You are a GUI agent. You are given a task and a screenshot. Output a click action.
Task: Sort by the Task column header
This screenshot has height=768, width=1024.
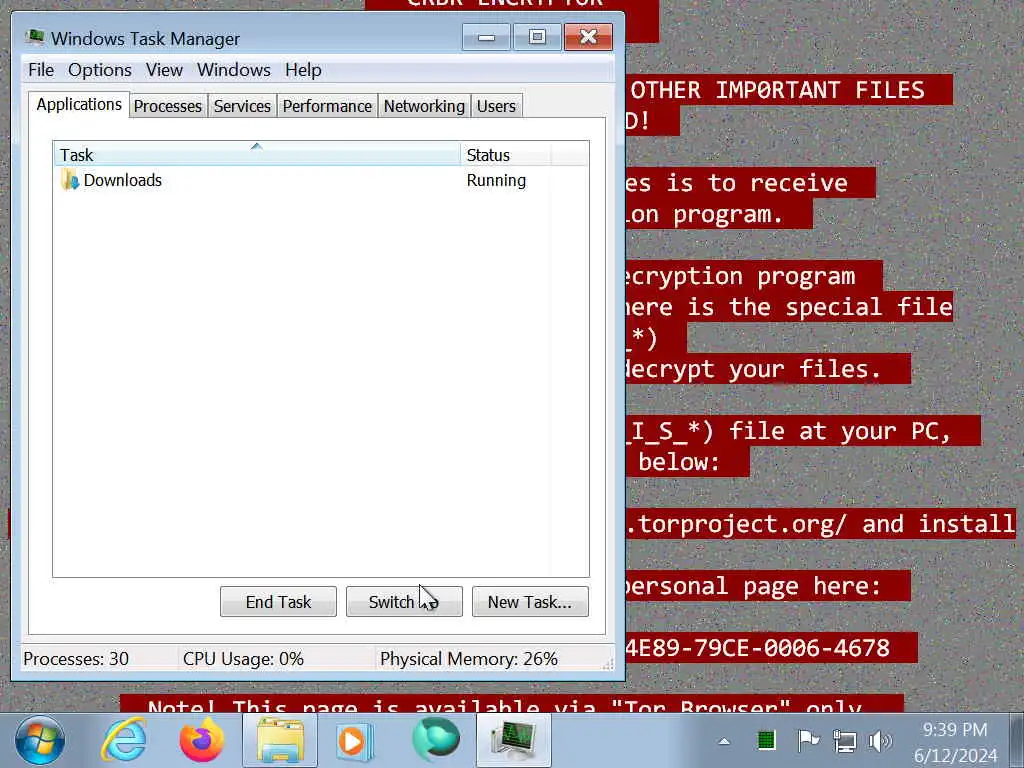[x=257, y=155]
